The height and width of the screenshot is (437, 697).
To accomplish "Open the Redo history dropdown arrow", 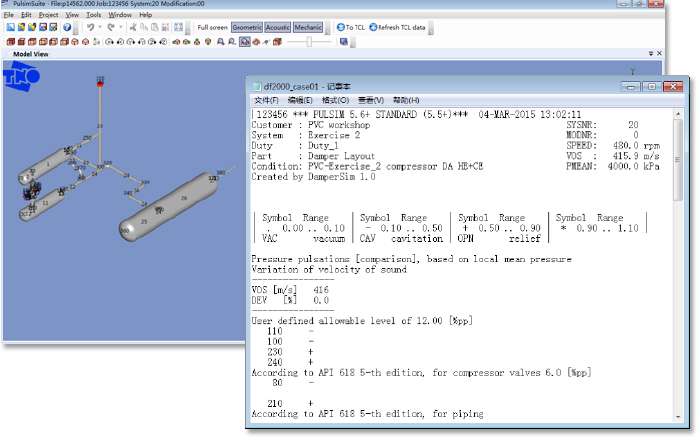I will click(120, 28).
